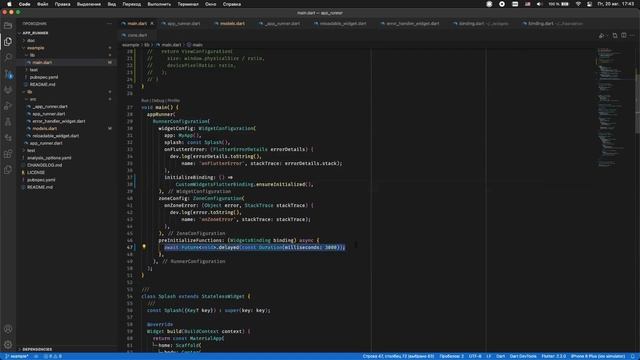Open the Run and Debug view

coord(8,106)
